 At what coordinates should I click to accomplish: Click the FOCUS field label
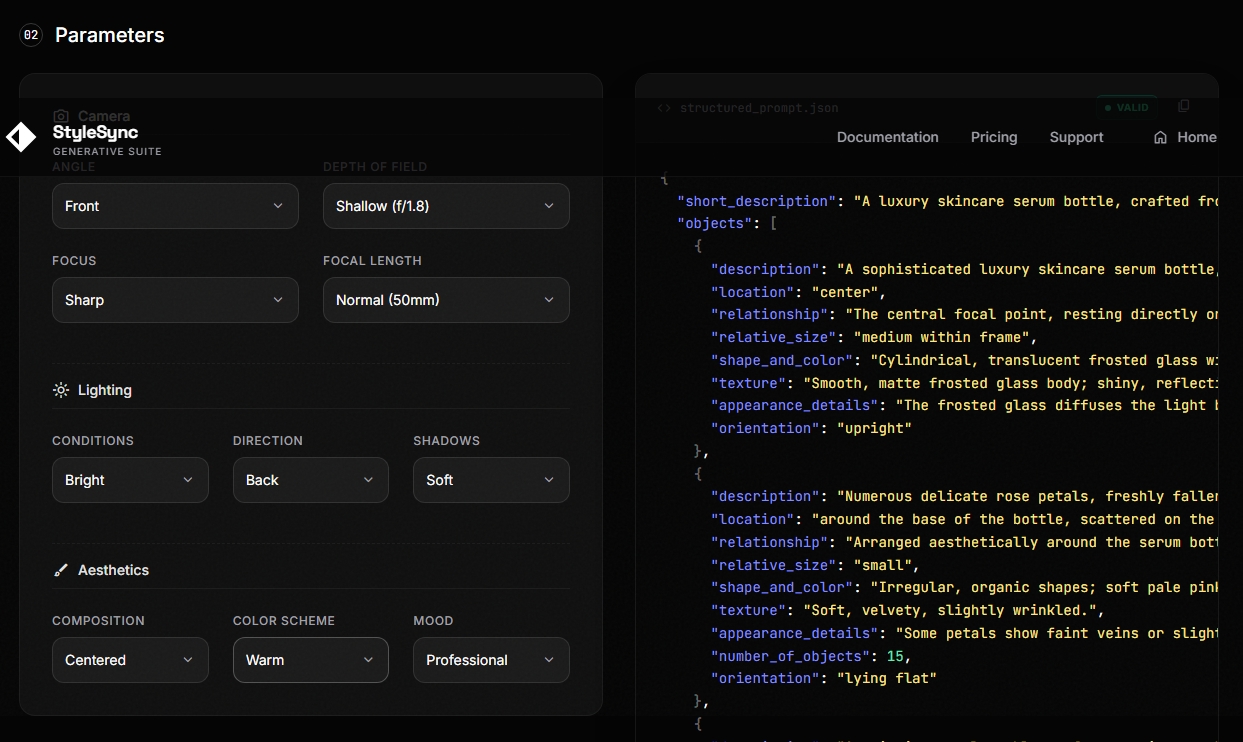pos(74,261)
